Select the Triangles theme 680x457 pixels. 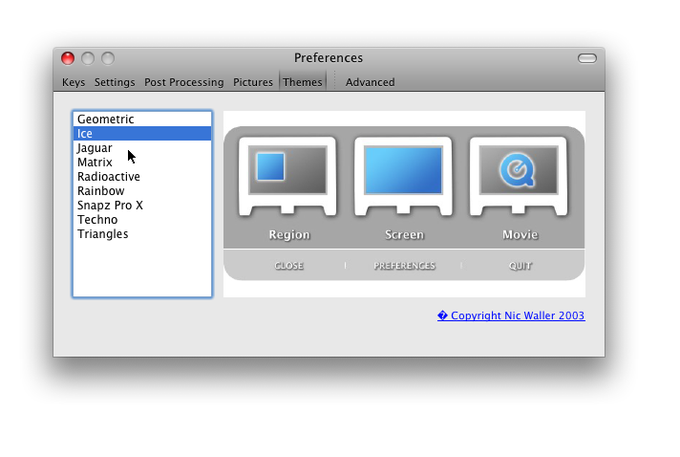[x=142, y=234]
